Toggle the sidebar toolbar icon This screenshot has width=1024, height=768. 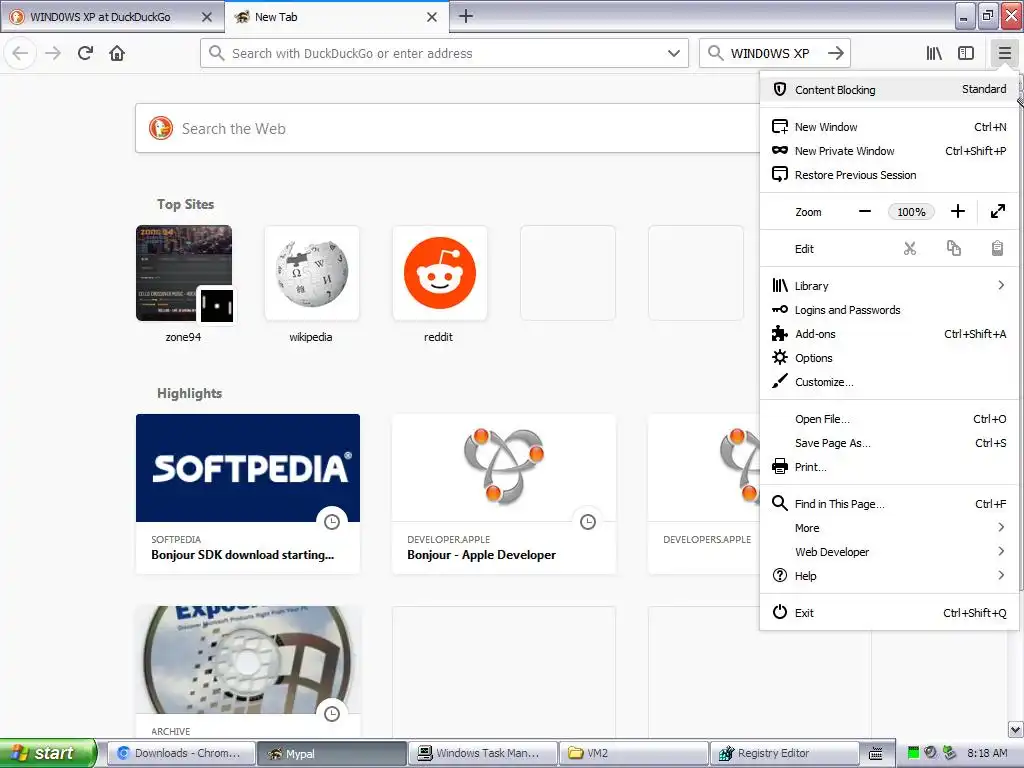click(x=966, y=53)
